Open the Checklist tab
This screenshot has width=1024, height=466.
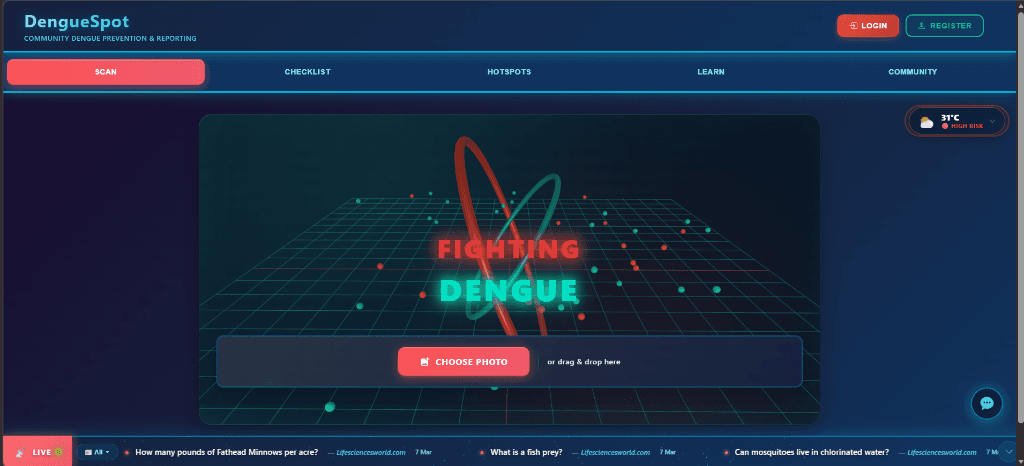point(308,72)
